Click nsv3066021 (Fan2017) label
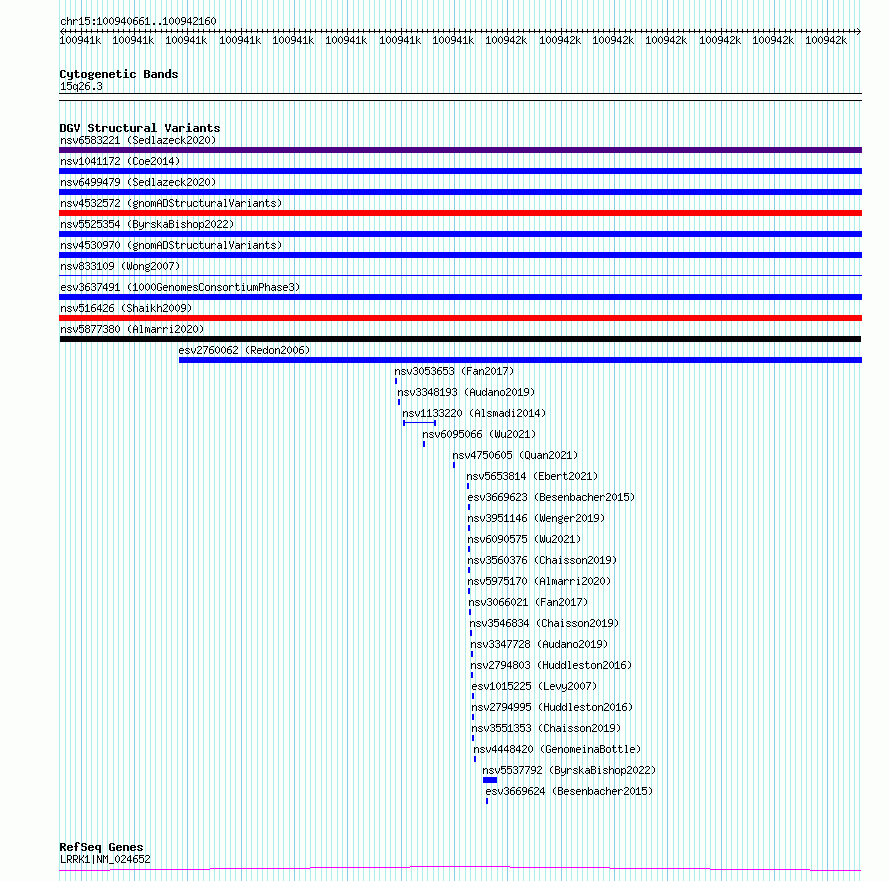Screen dimensions: 890x881 528,602
